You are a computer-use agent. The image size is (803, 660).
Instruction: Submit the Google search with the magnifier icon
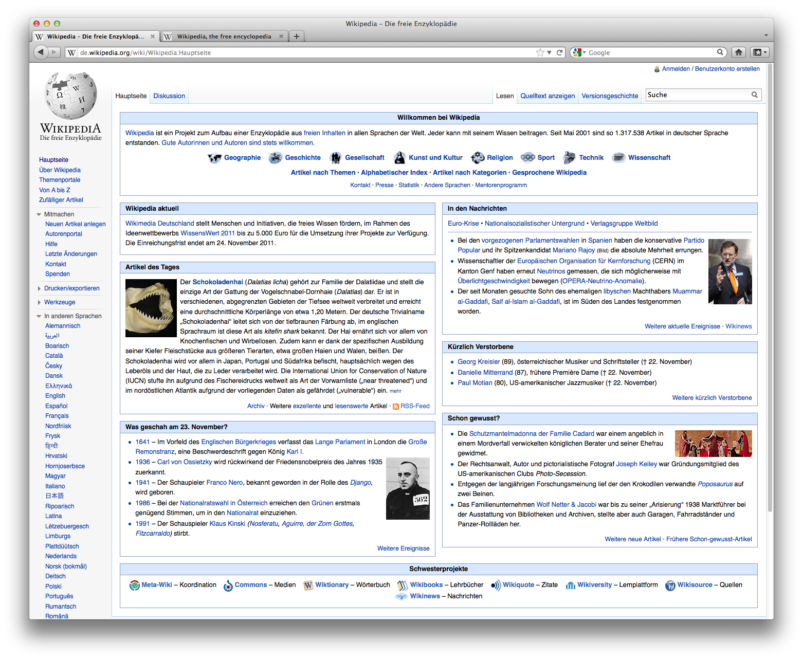720,52
